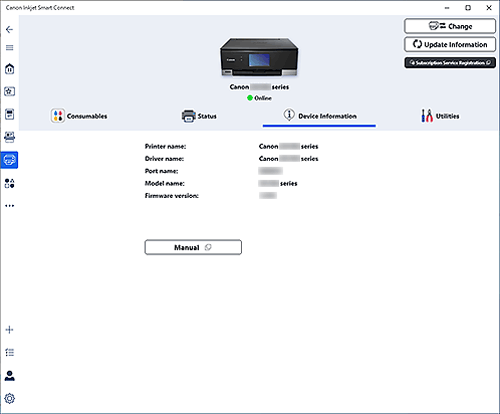The image size is (500, 414).
Task: Open the checklist icon in sidebar
Action: tap(9, 352)
